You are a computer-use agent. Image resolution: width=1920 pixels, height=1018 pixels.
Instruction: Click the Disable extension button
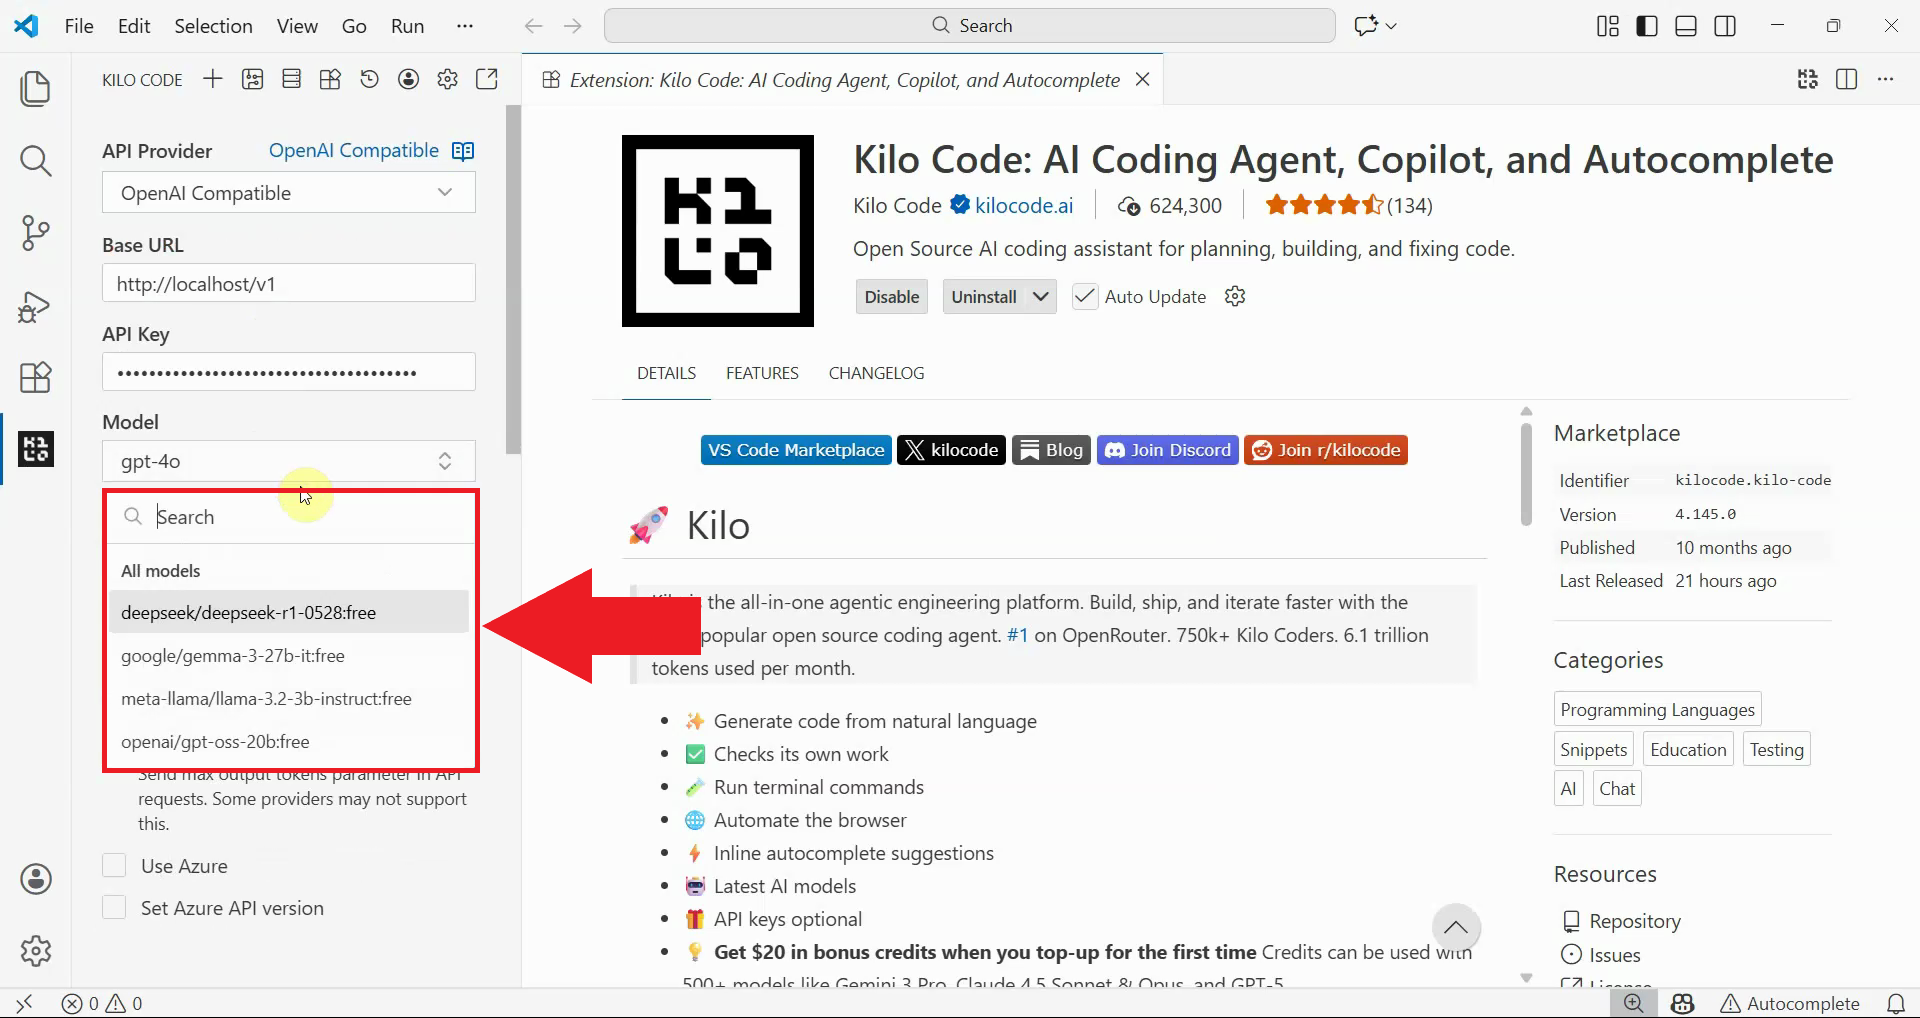tap(891, 297)
